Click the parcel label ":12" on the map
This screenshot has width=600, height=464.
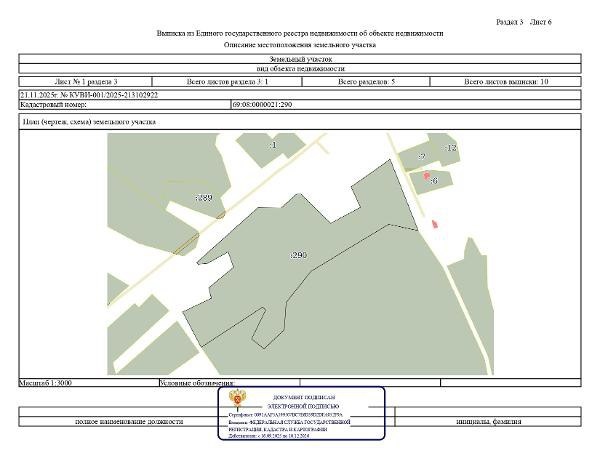[x=451, y=148]
